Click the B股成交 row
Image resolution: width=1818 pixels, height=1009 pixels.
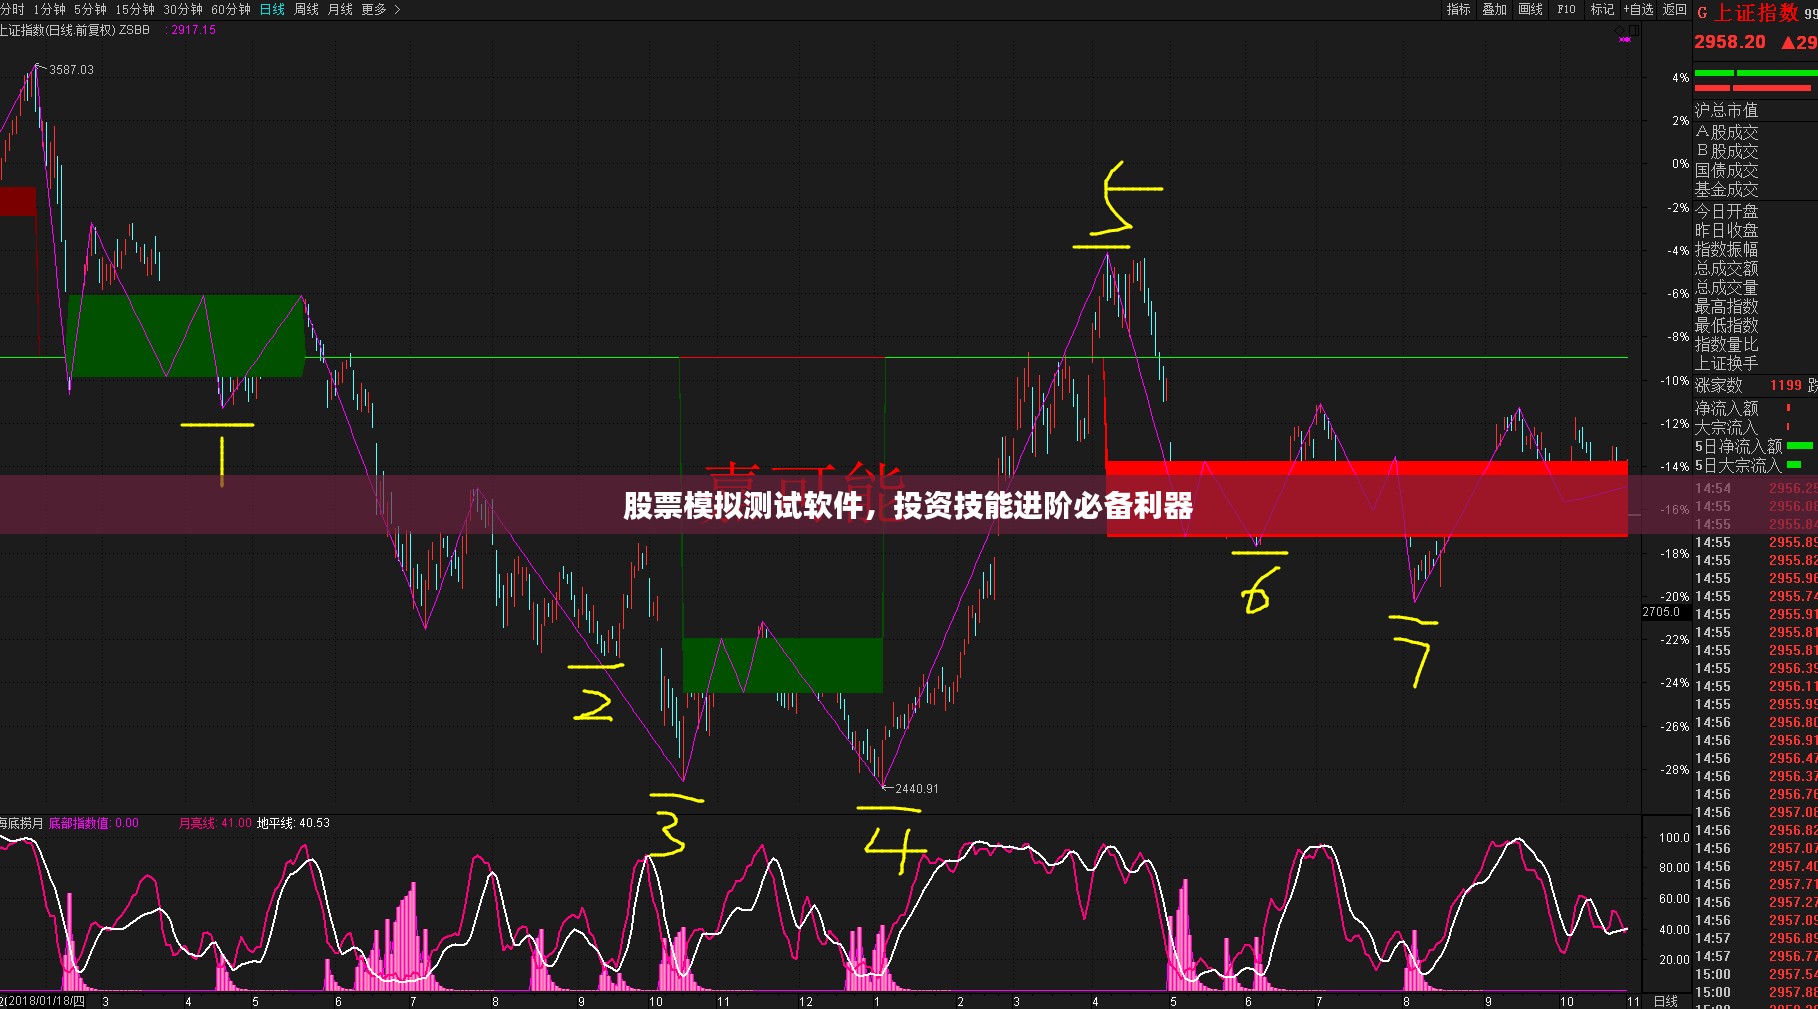tap(1756, 151)
